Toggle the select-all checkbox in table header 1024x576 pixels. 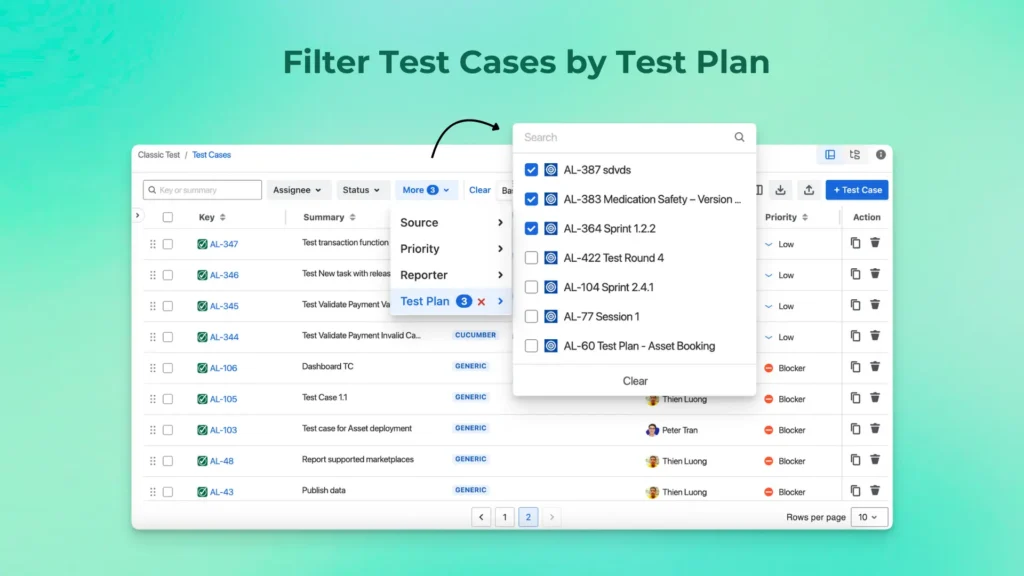point(168,217)
